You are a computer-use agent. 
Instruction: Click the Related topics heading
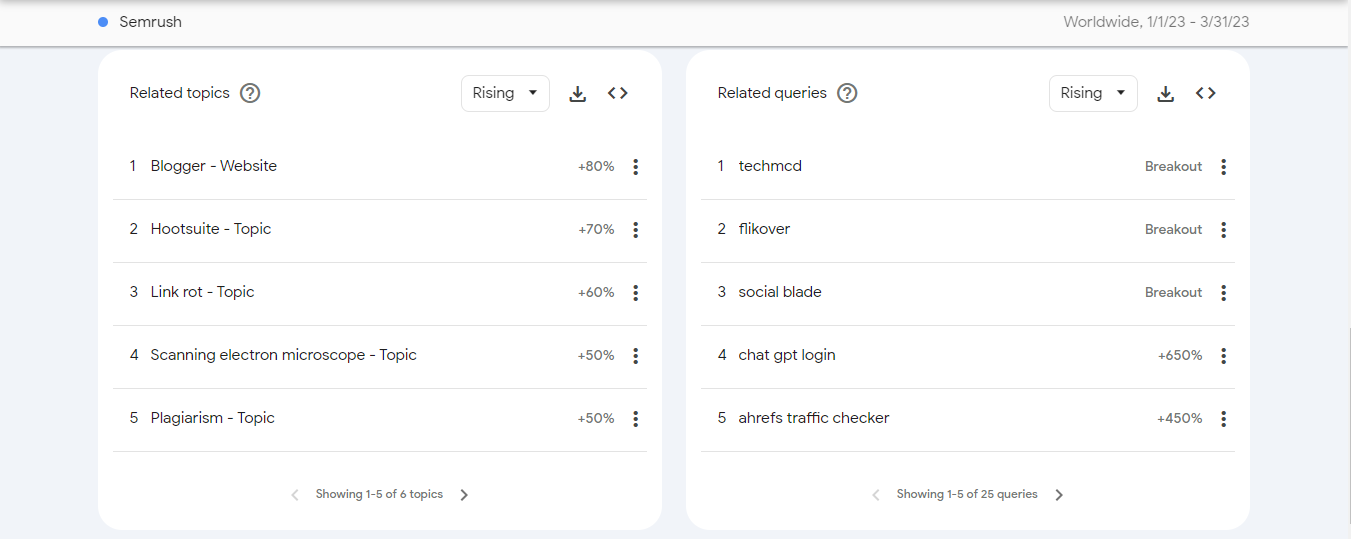[180, 93]
